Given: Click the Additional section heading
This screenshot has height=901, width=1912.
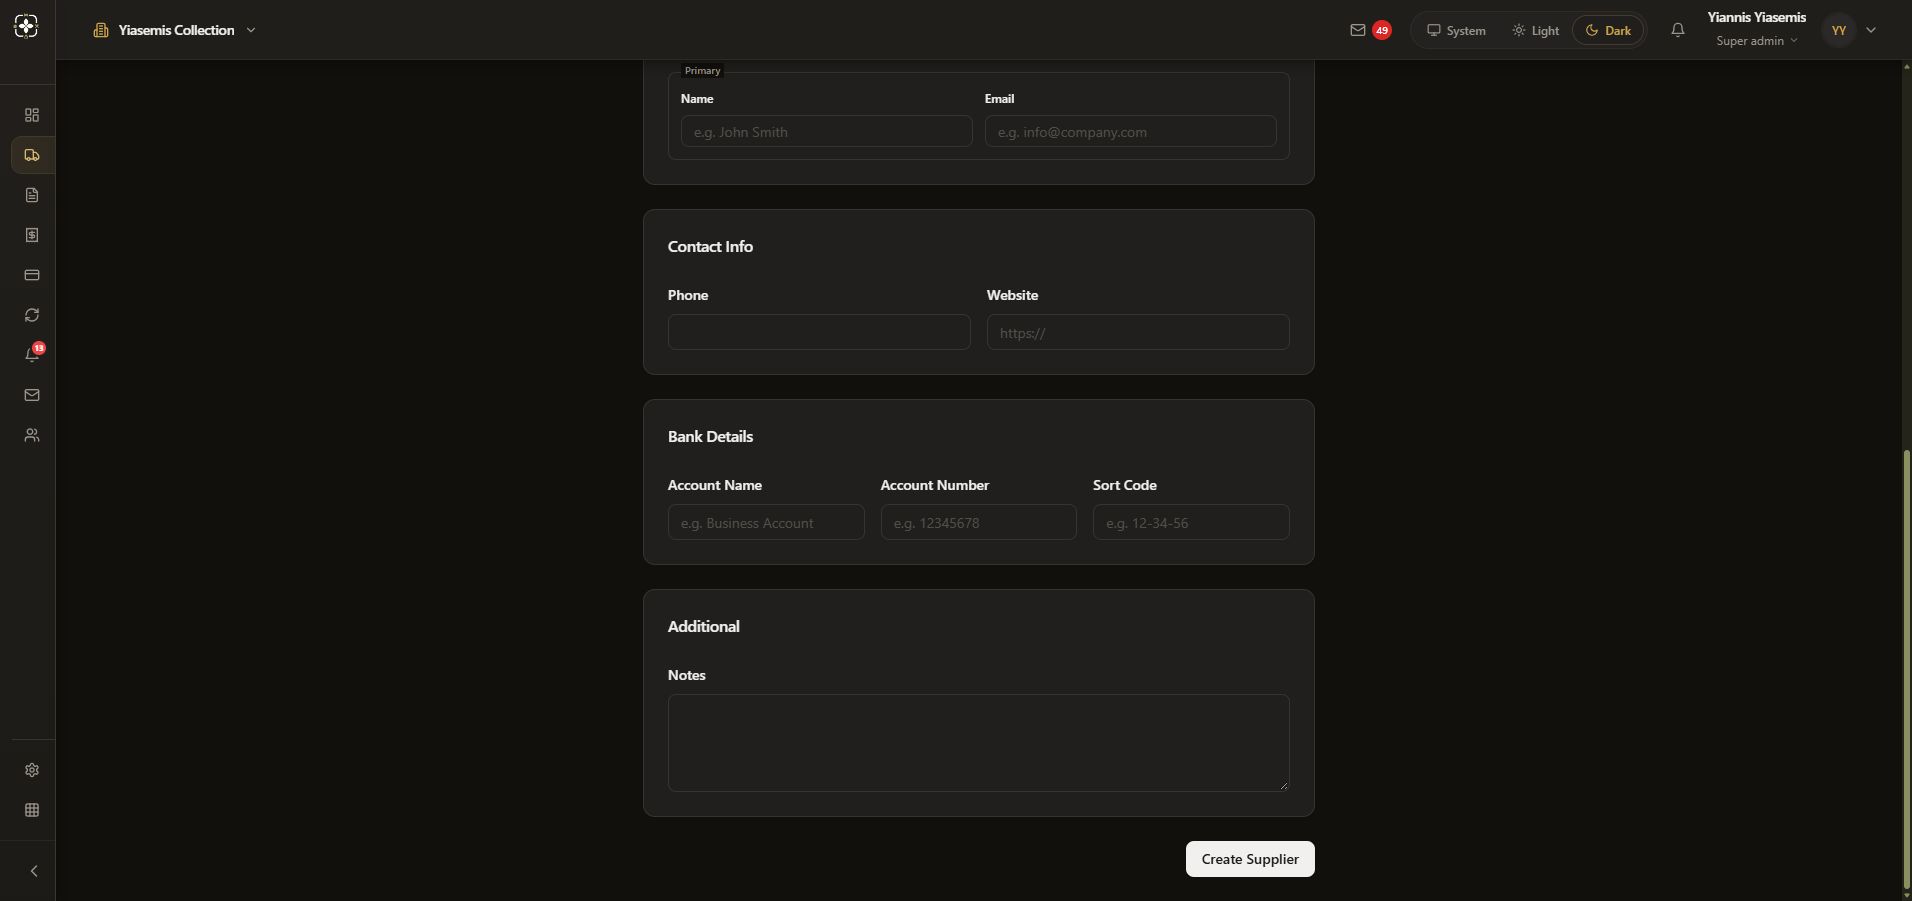Looking at the screenshot, I should coord(704,626).
